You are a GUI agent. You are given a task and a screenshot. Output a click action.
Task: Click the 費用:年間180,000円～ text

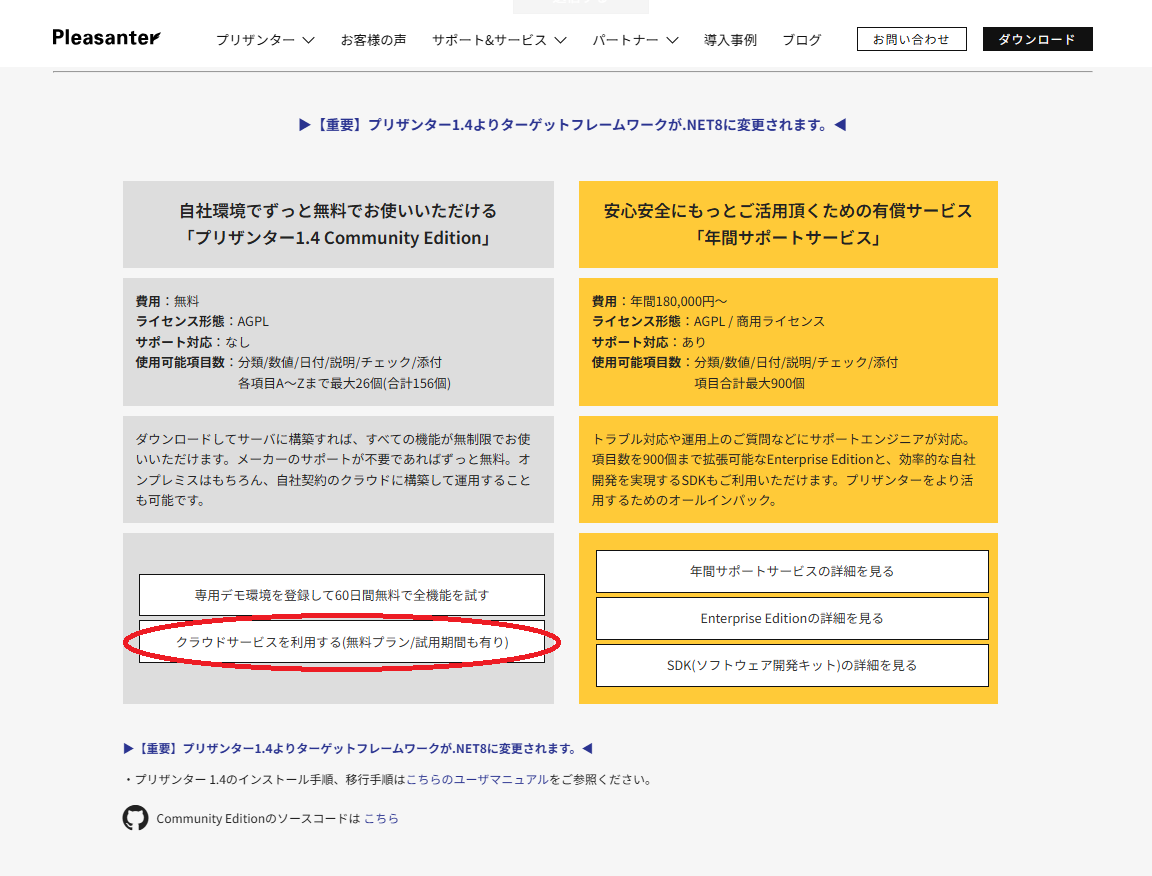pyautogui.click(x=660, y=301)
